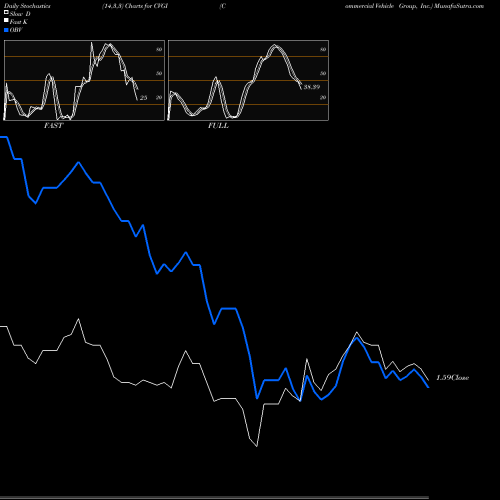Screen dimensions: 500x500
Task: Click the '20' axis label in FULL chart
Action: tap(323, 97)
